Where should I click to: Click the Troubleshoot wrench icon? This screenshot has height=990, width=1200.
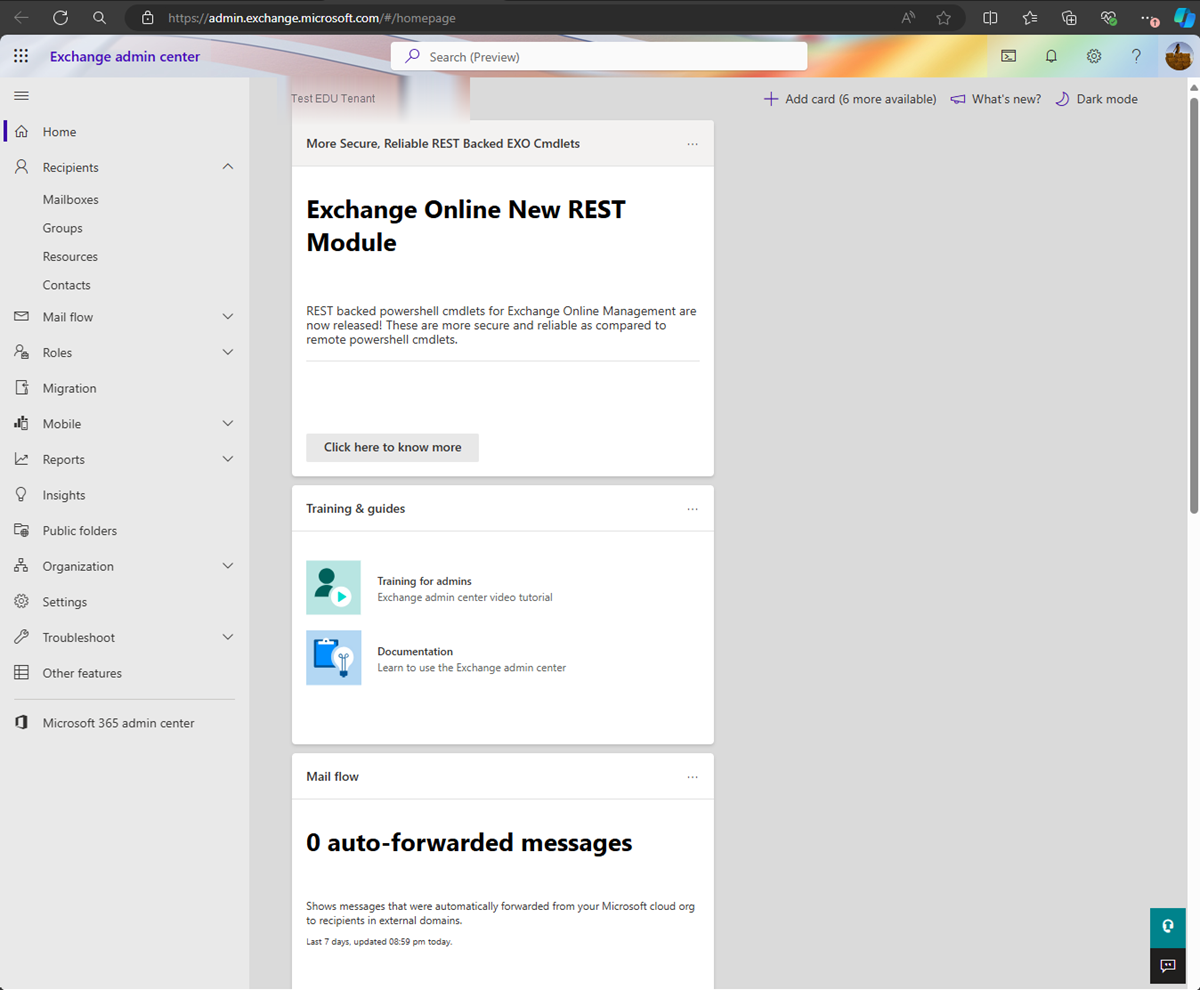[x=21, y=637]
